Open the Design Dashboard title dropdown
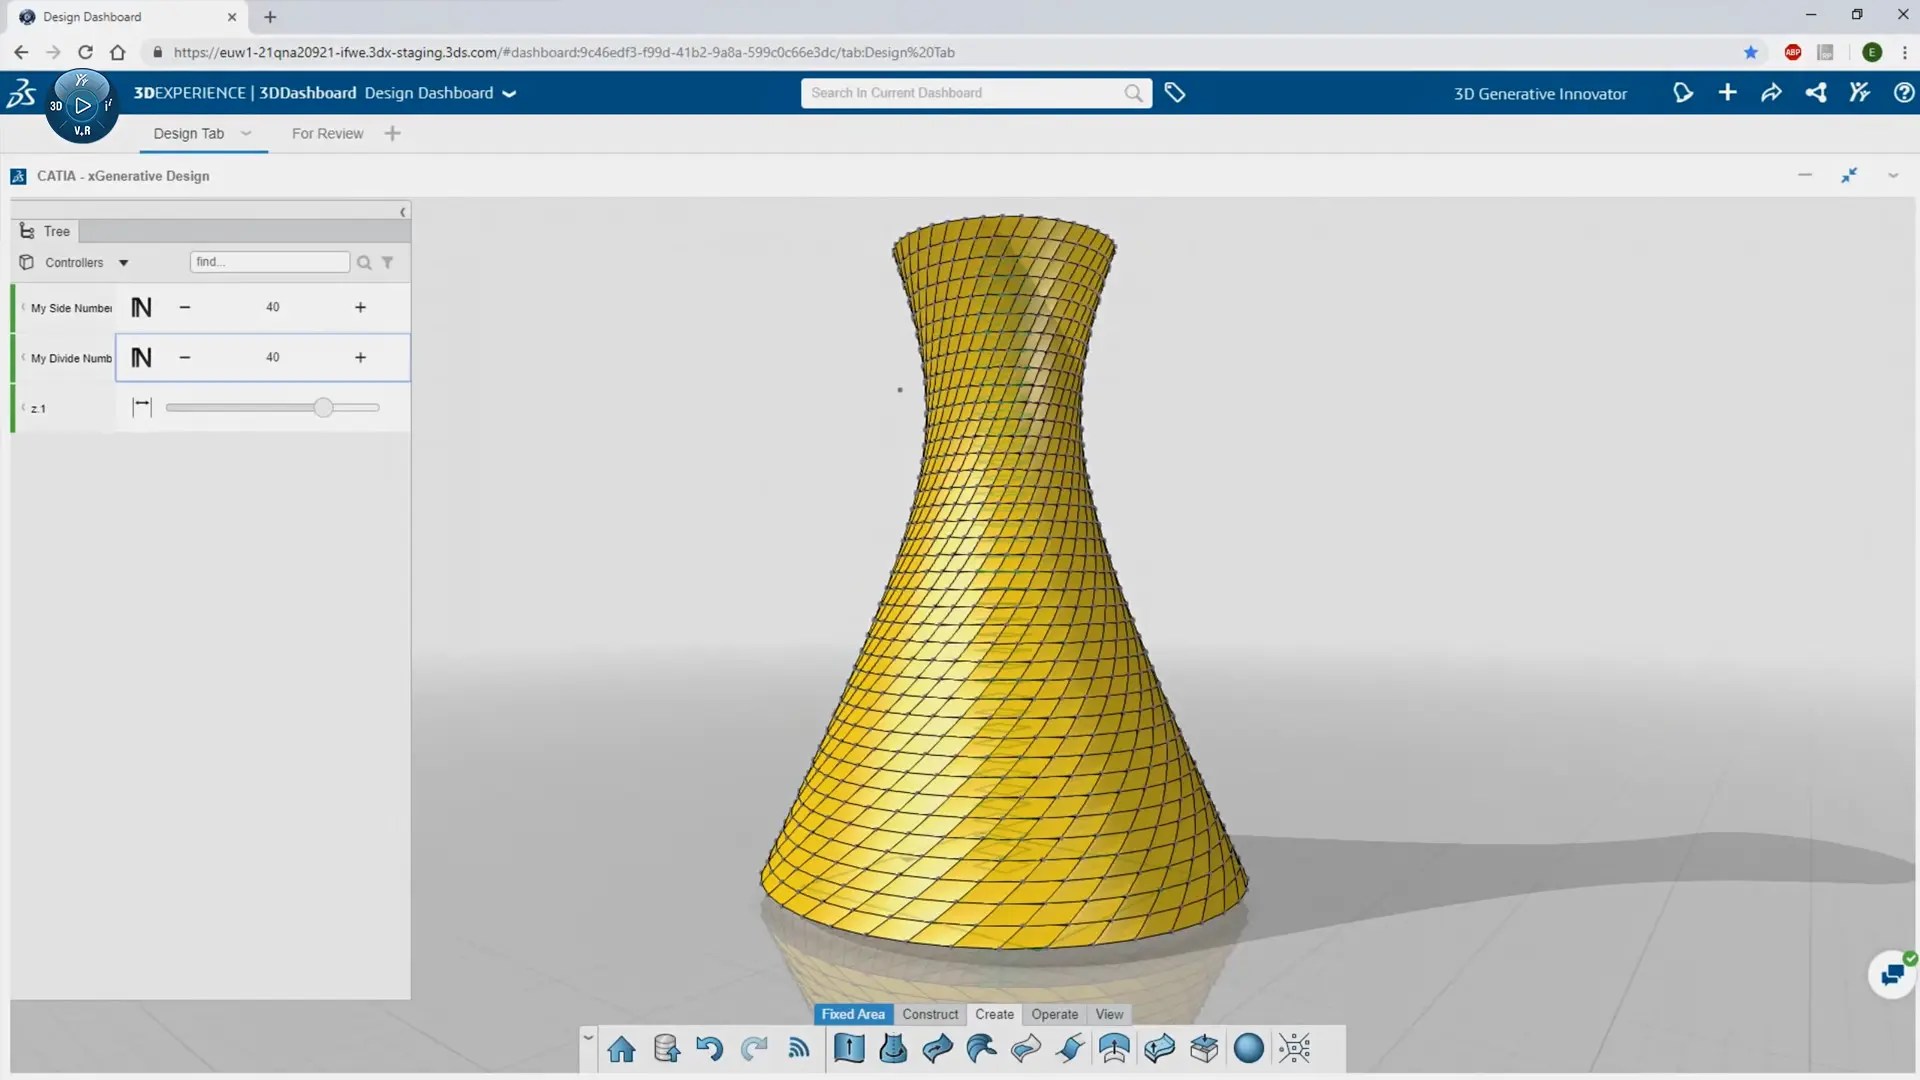The width and height of the screenshot is (1920, 1080). point(509,94)
